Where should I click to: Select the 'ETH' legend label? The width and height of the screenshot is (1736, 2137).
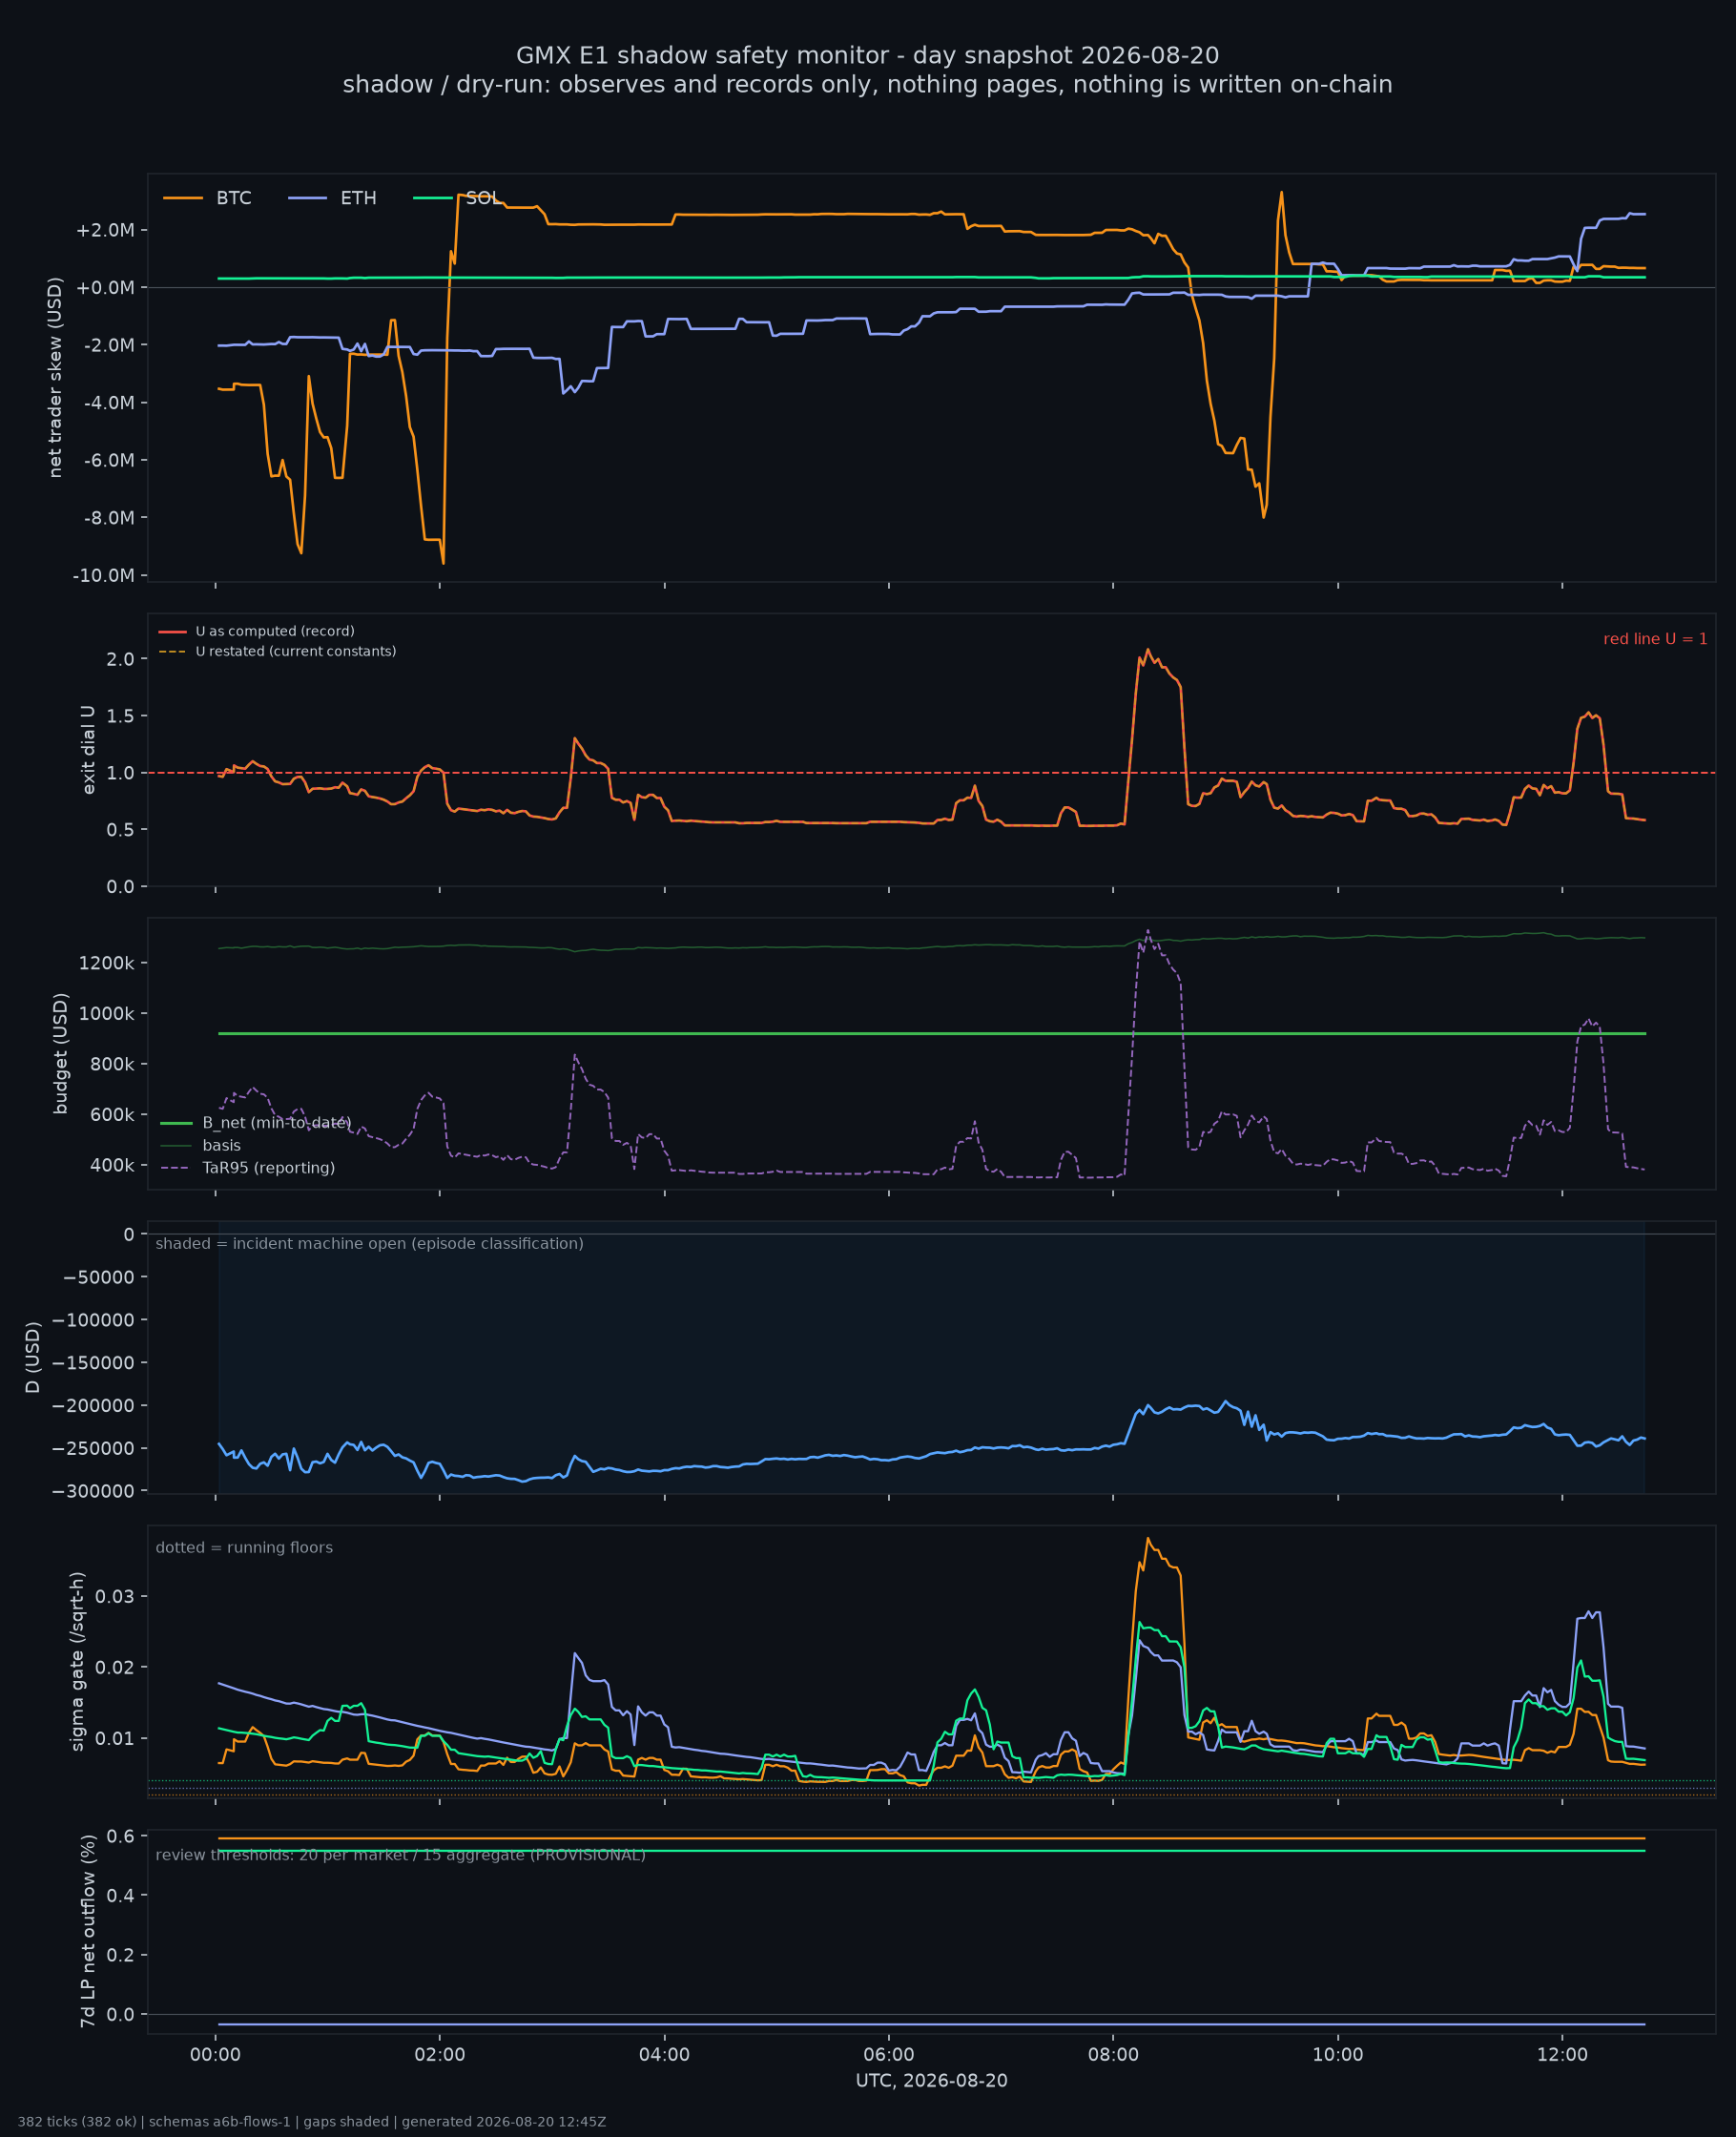coord(359,199)
